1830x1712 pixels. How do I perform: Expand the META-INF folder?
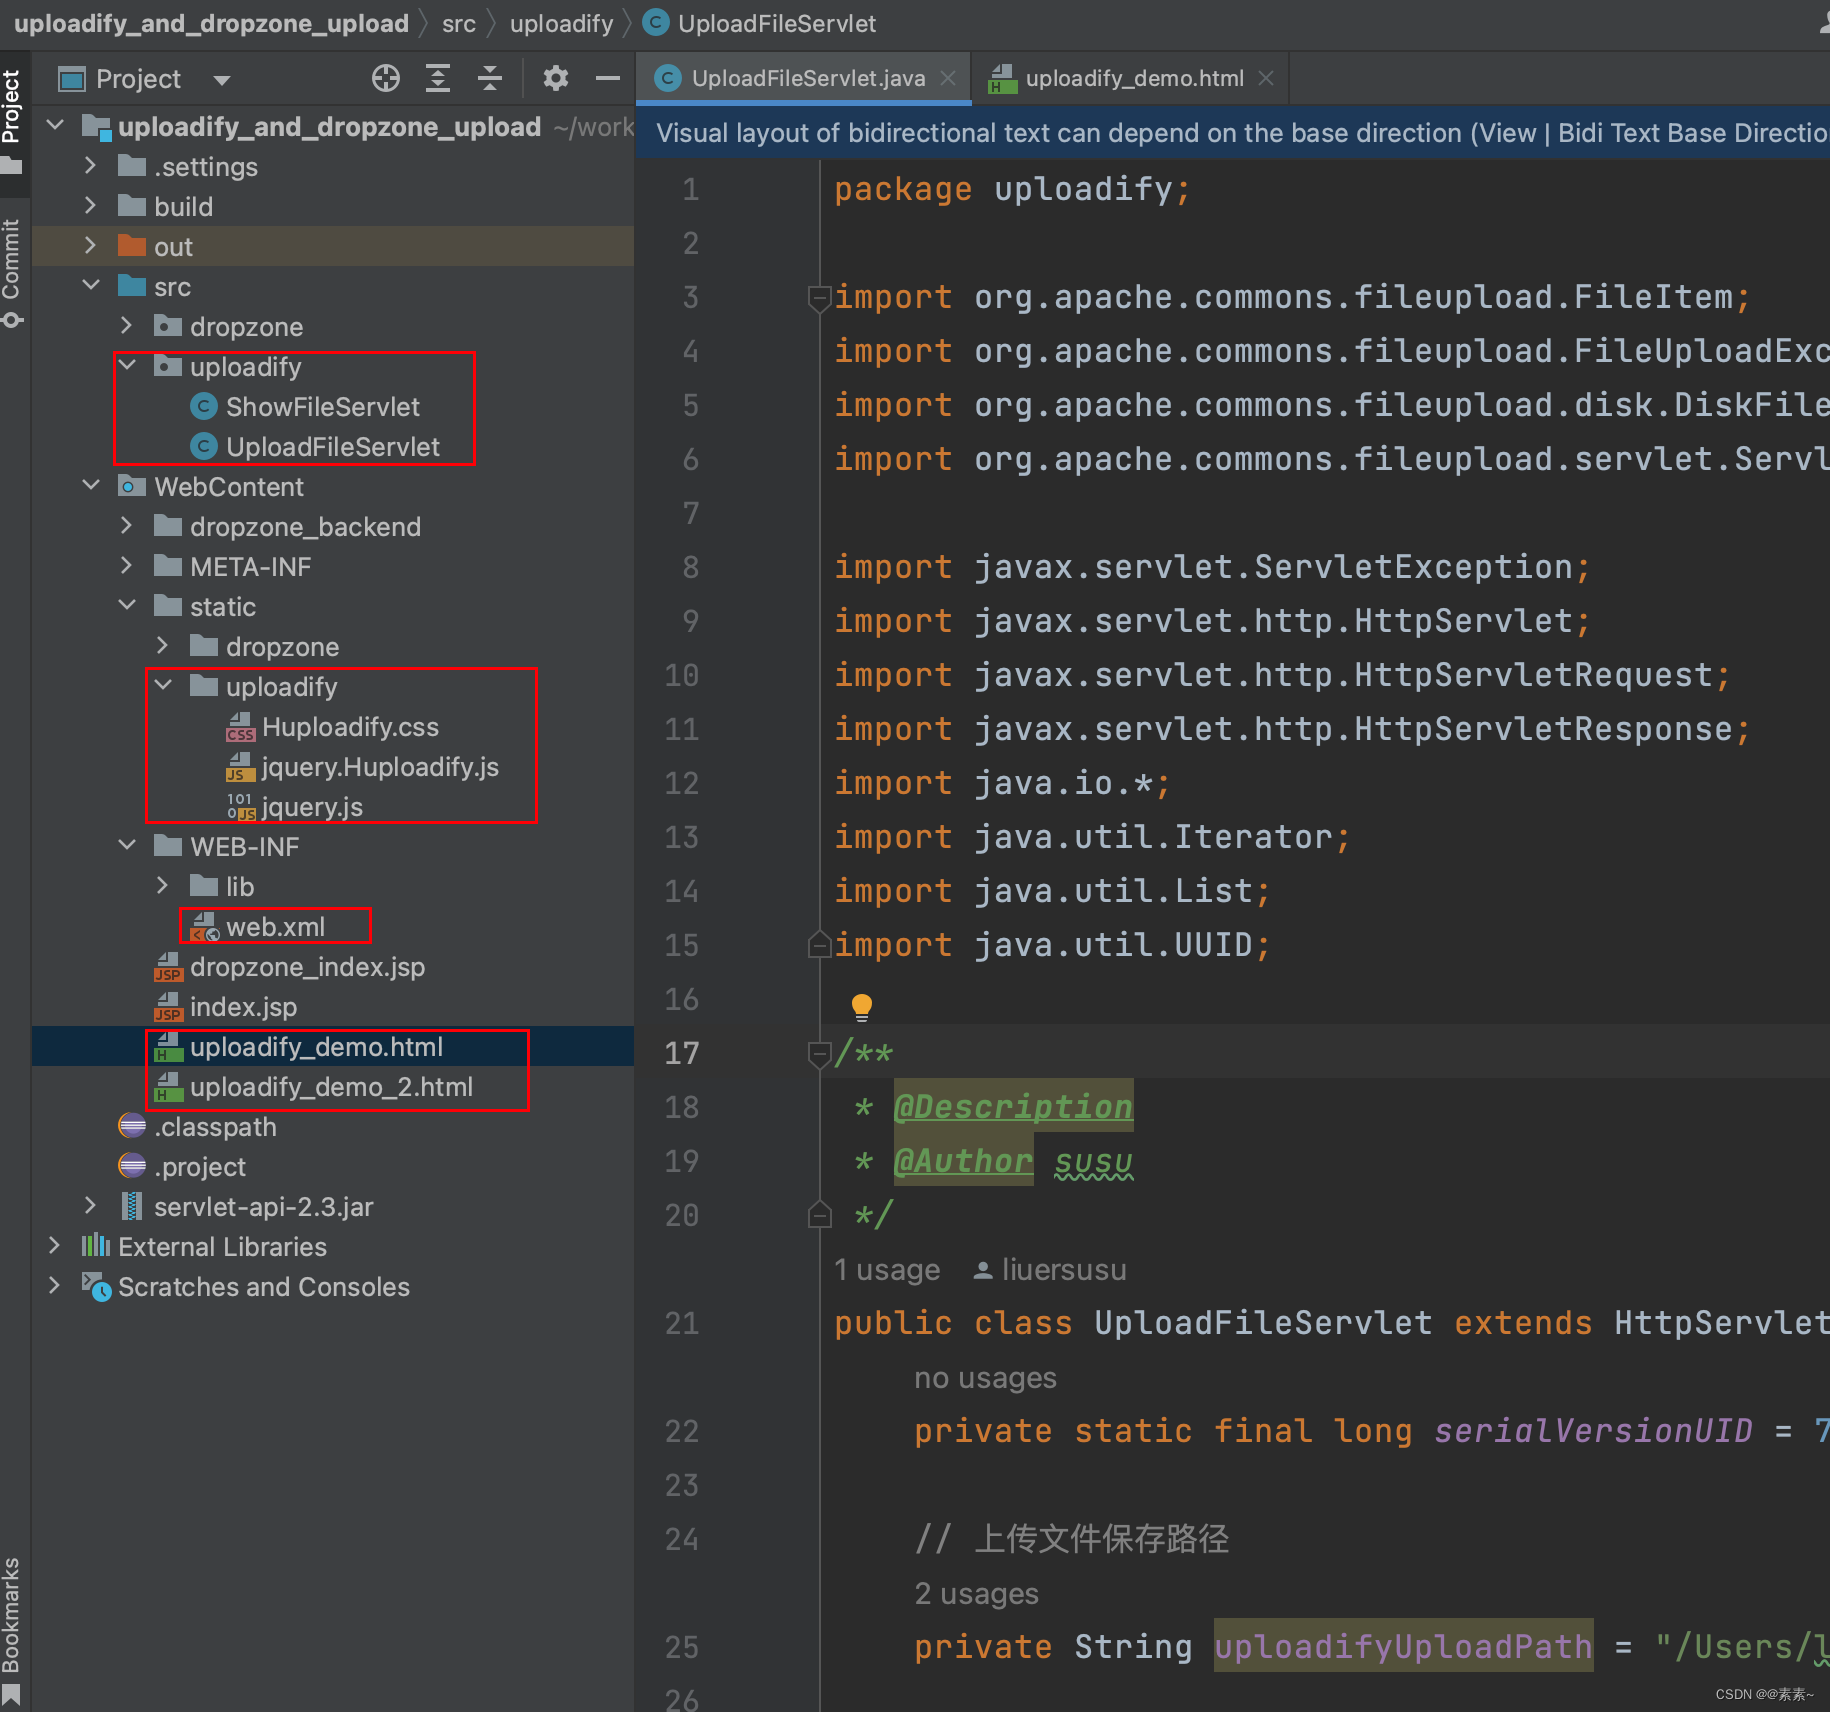(x=126, y=566)
